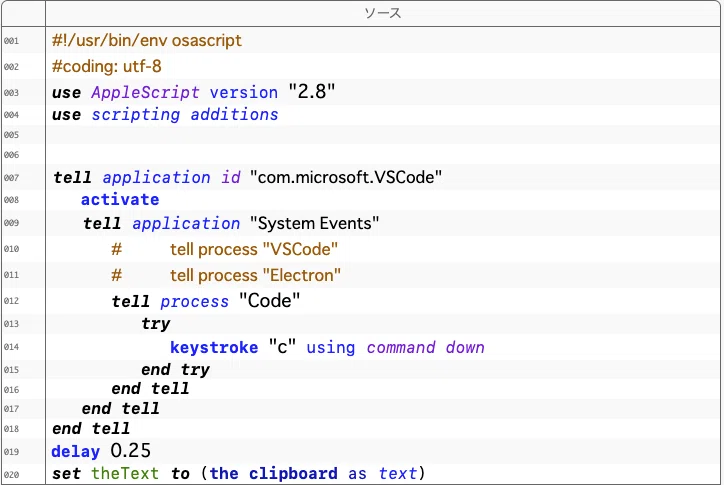Click the commented line tell process "VSCode"
The image size is (724, 485).
tap(224, 249)
